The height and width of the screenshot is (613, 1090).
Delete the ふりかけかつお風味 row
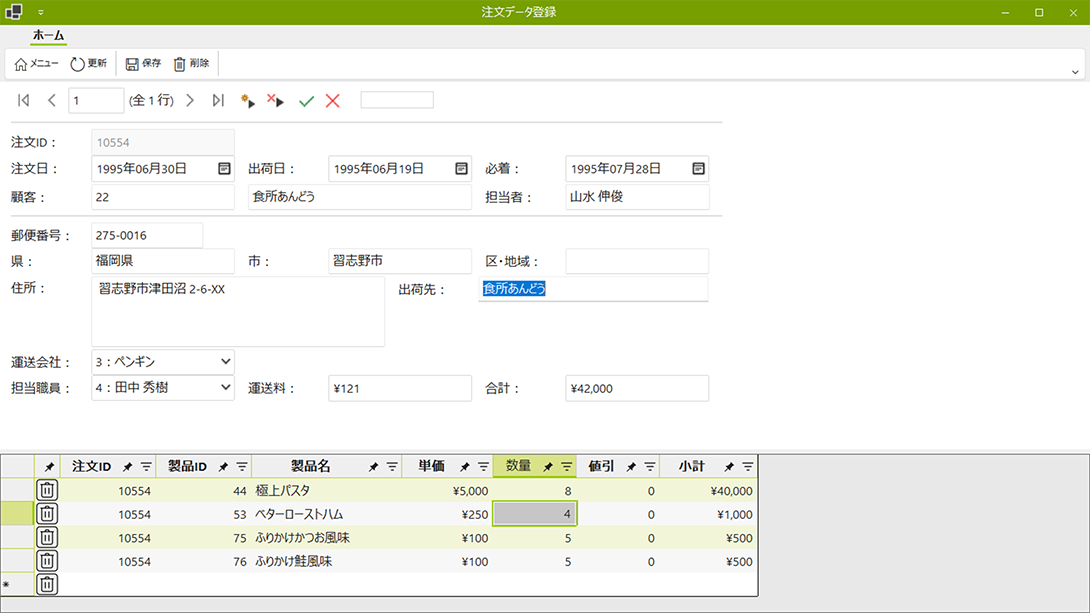tap(47, 538)
